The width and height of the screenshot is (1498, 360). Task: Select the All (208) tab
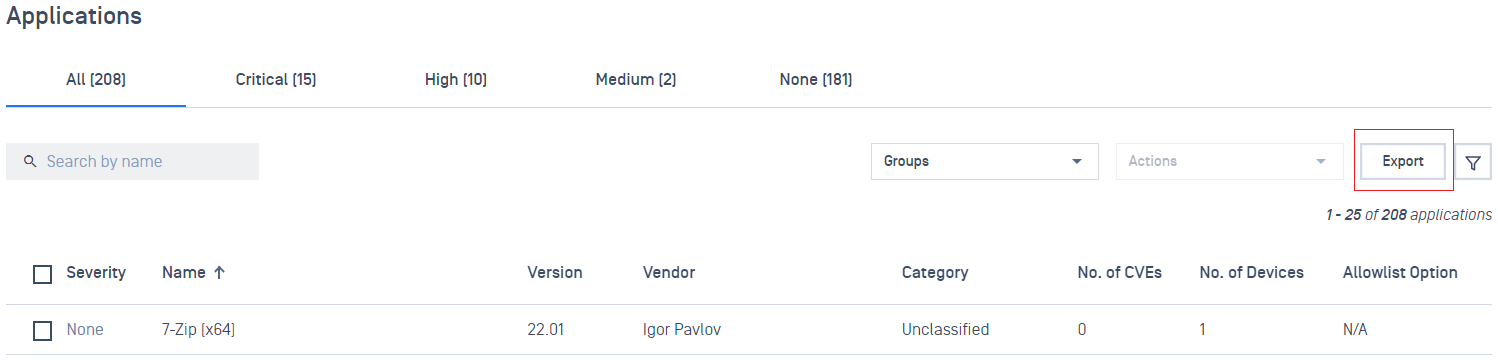(96, 79)
